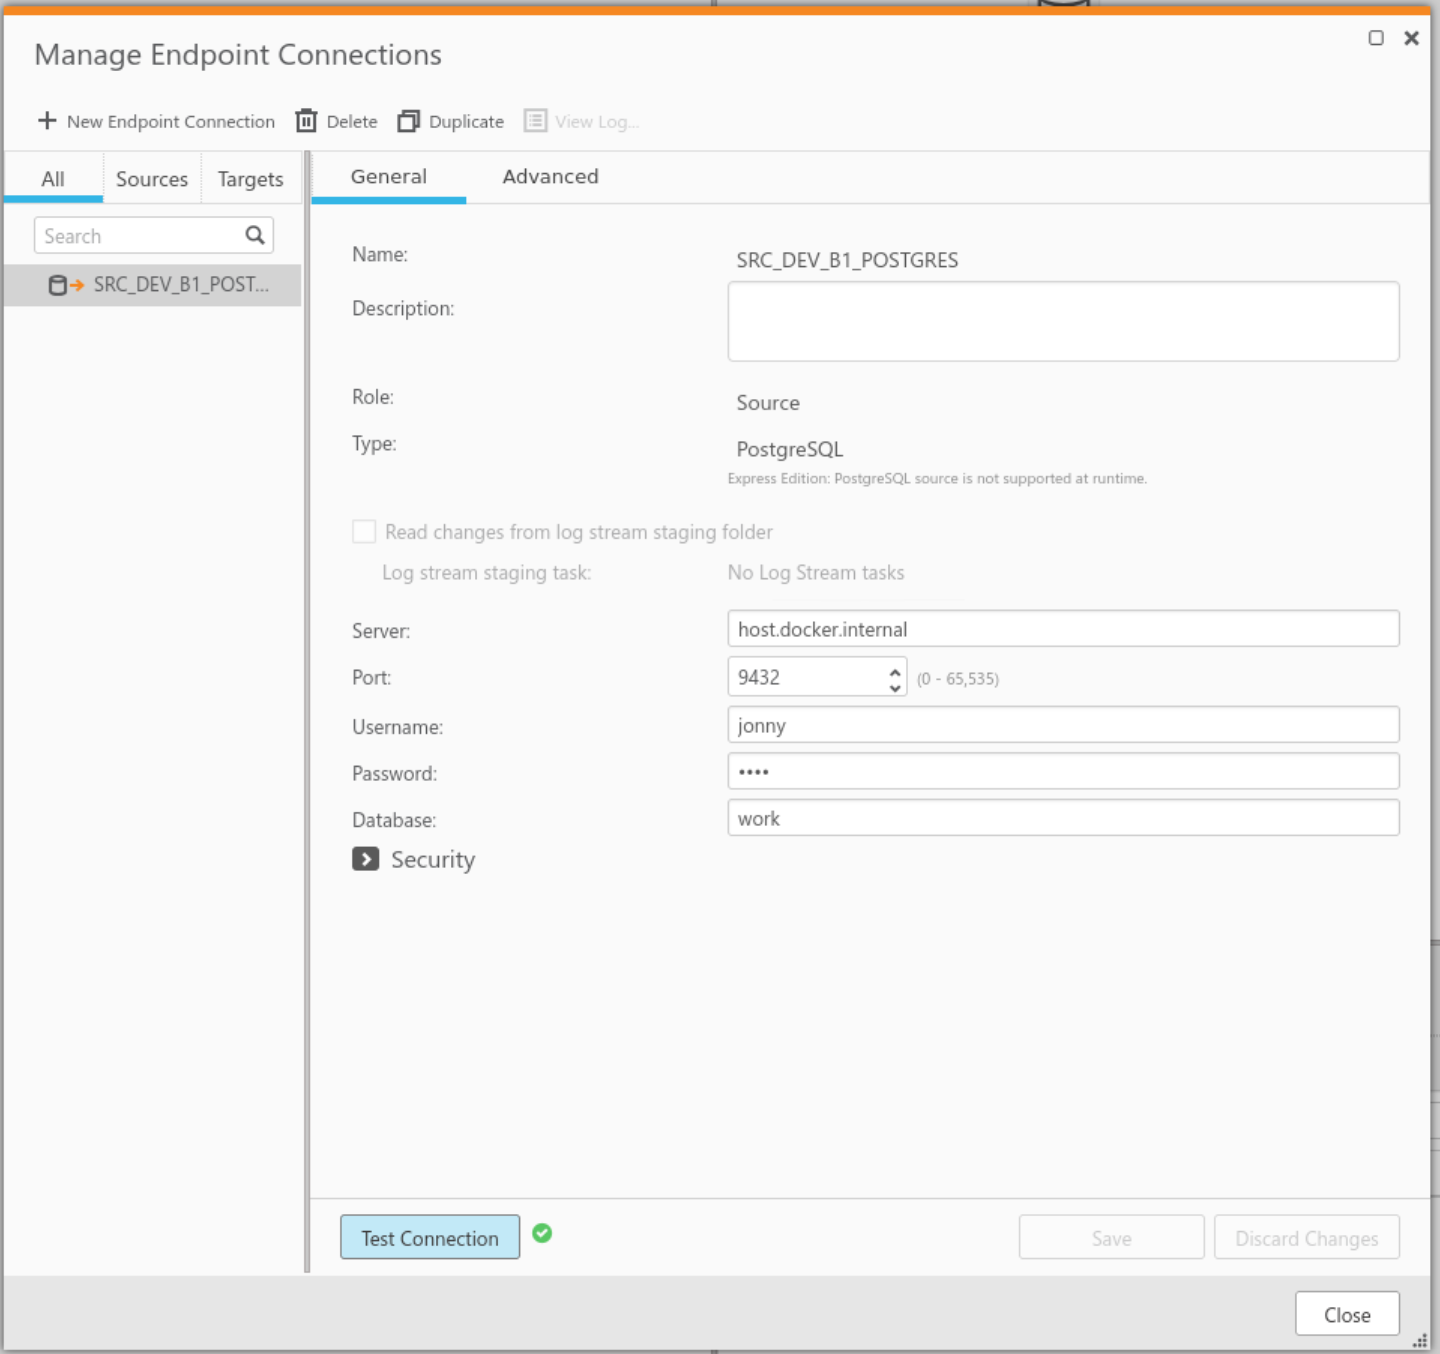The height and width of the screenshot is (1354, 1440).
Task: Expand the Security section
Action: (x=365, y=859)
